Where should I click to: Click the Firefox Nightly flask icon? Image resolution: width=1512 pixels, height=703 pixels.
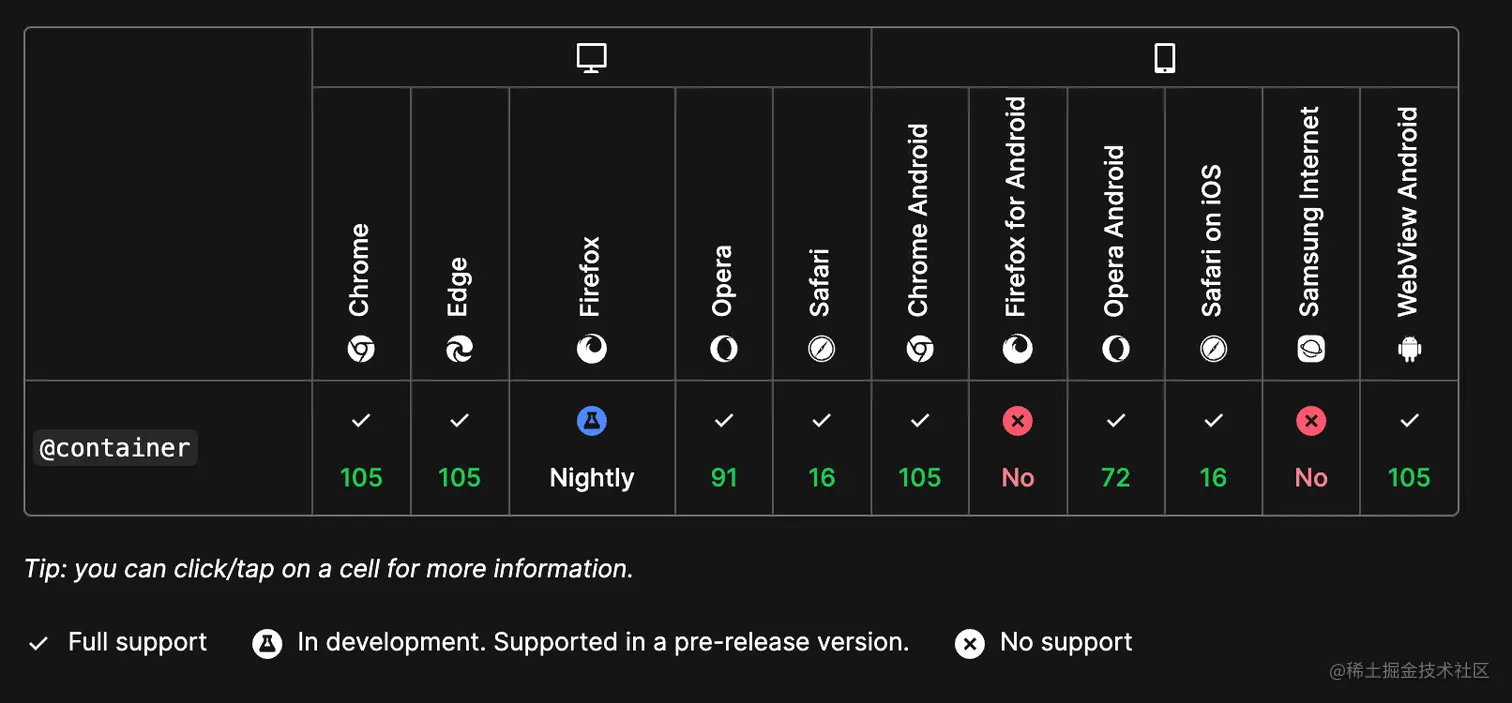click(592, 421)
